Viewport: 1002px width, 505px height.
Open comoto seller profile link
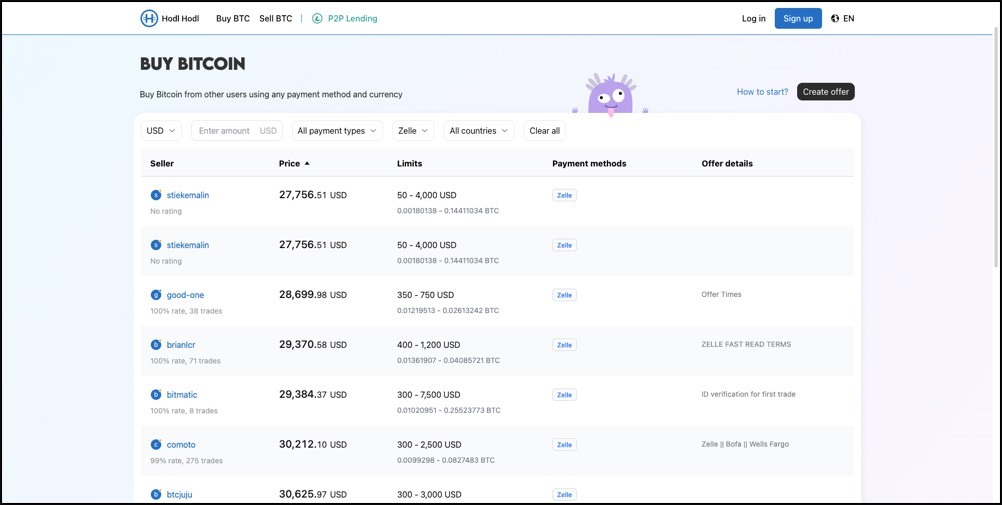(181, 444)
